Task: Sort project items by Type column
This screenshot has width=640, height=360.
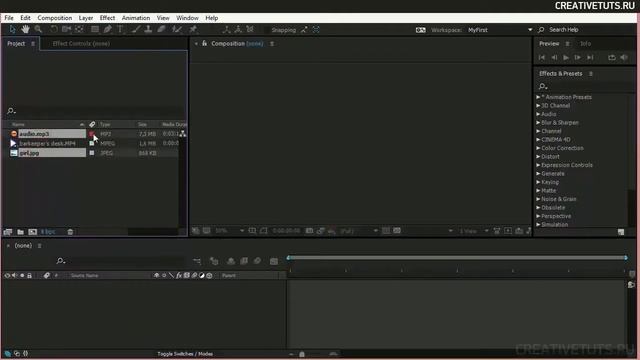Action: click(105, 124)
